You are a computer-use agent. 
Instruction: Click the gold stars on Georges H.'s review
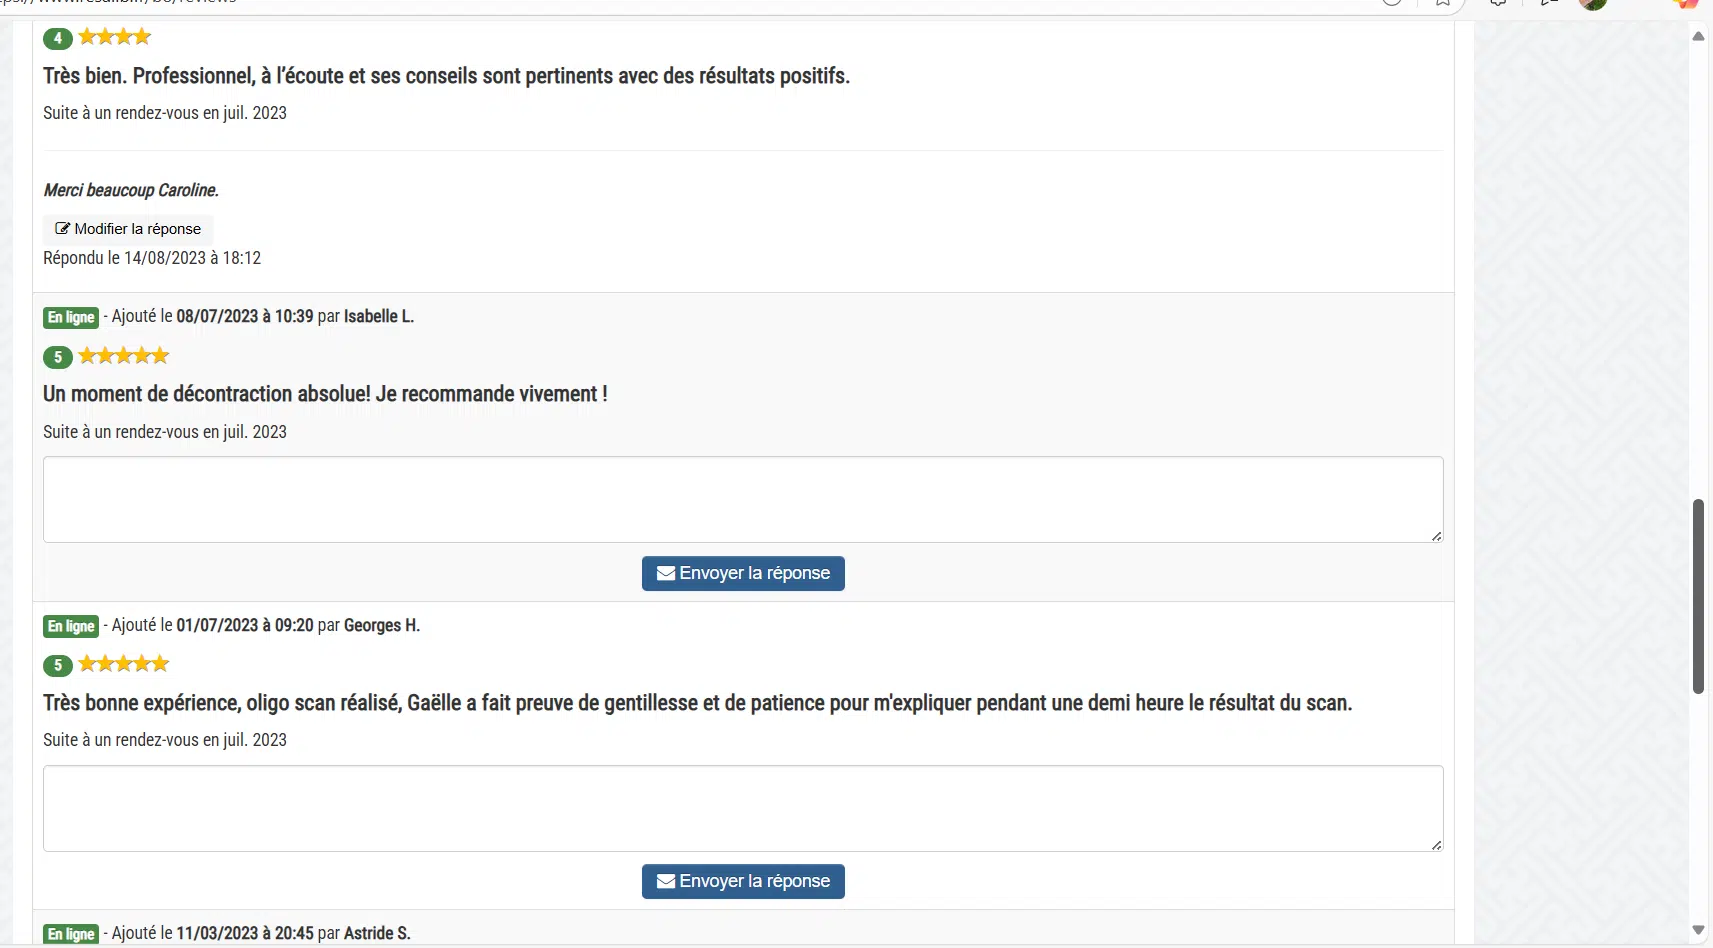point(124,664)
